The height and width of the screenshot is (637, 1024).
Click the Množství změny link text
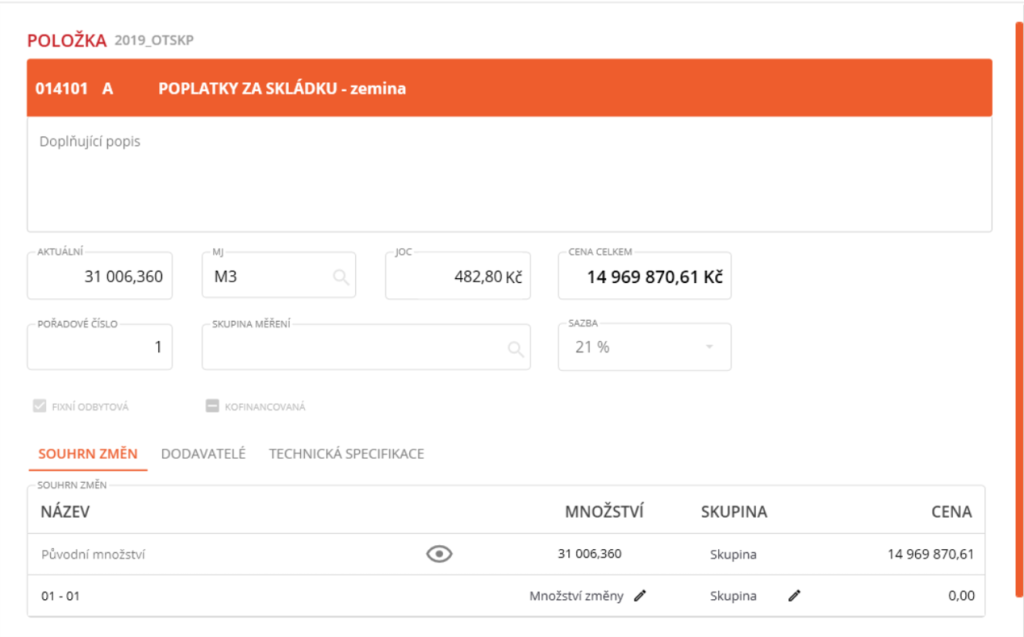576,596
